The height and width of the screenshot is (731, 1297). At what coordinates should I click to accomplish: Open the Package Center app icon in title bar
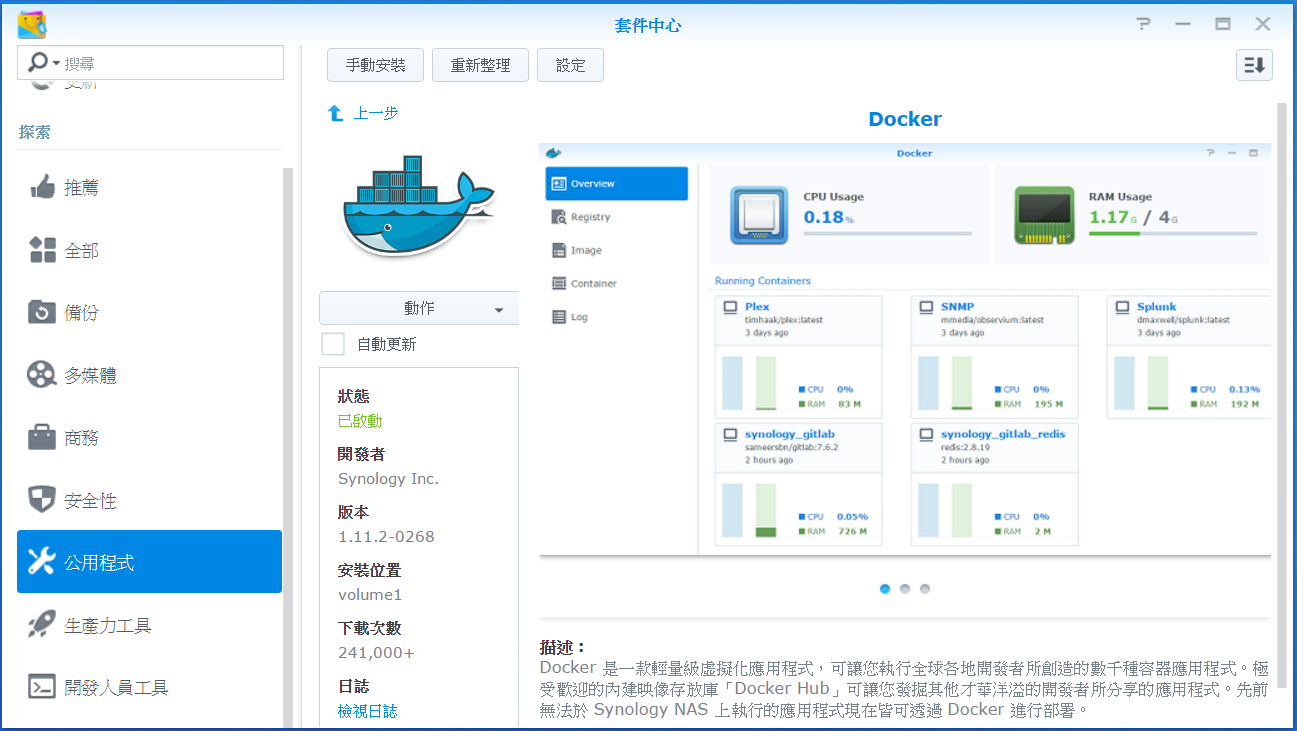point(32,24)
